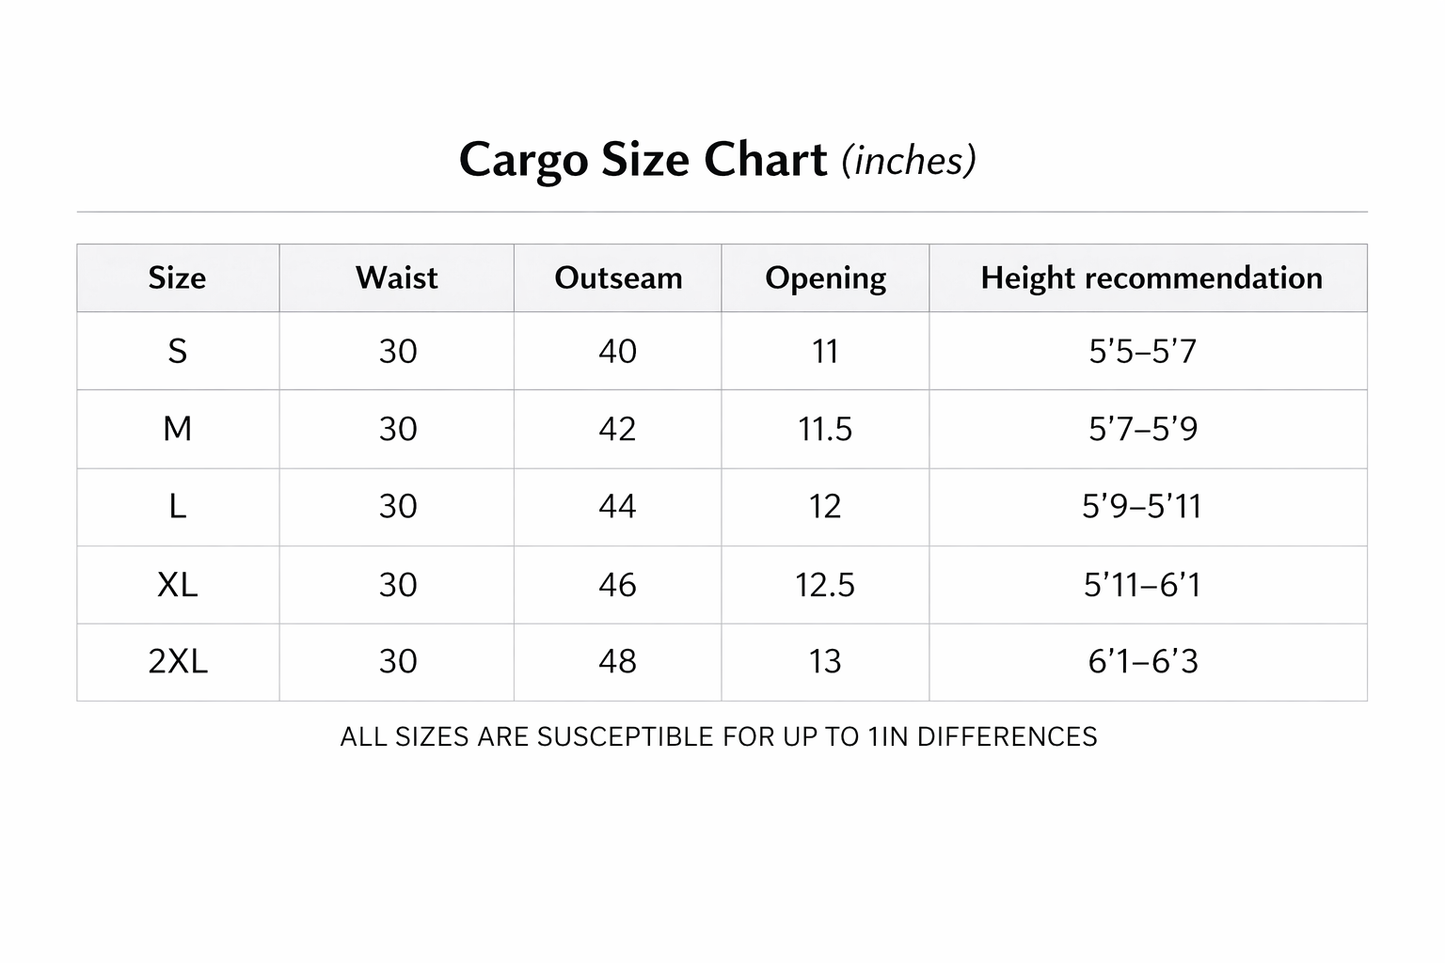Click the Outseam column header
The image size is (1445, 963).
click(618, 278)
